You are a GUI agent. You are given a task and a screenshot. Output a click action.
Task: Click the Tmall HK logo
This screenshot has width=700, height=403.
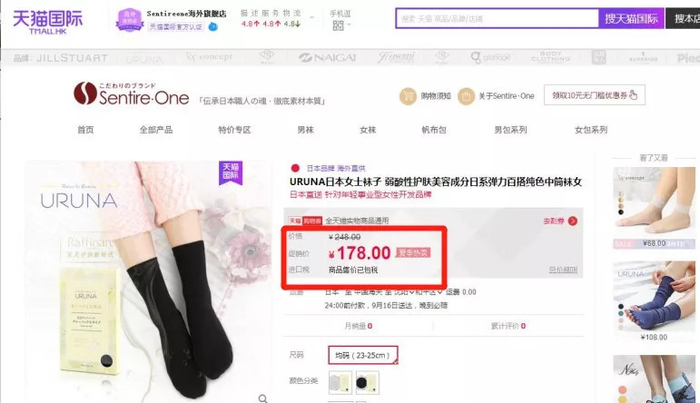(48, 22)
